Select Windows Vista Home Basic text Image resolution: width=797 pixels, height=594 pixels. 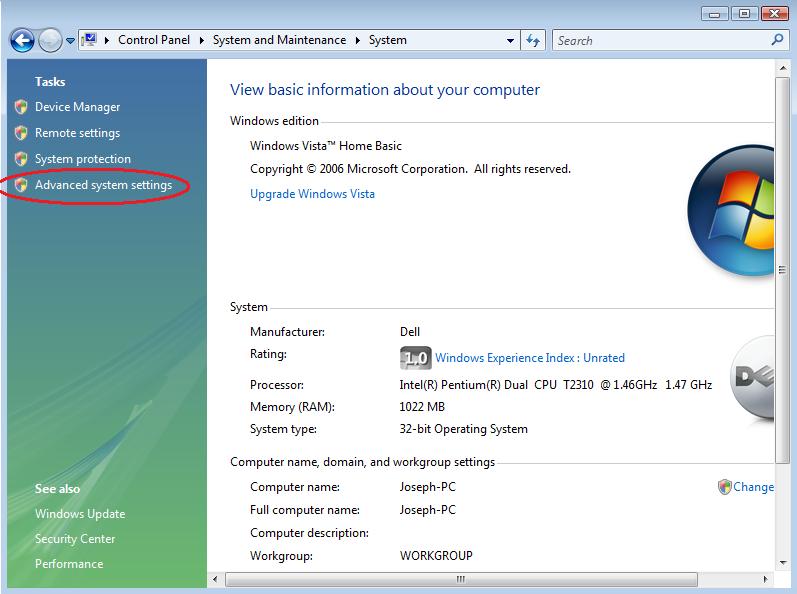pos(326,146)
